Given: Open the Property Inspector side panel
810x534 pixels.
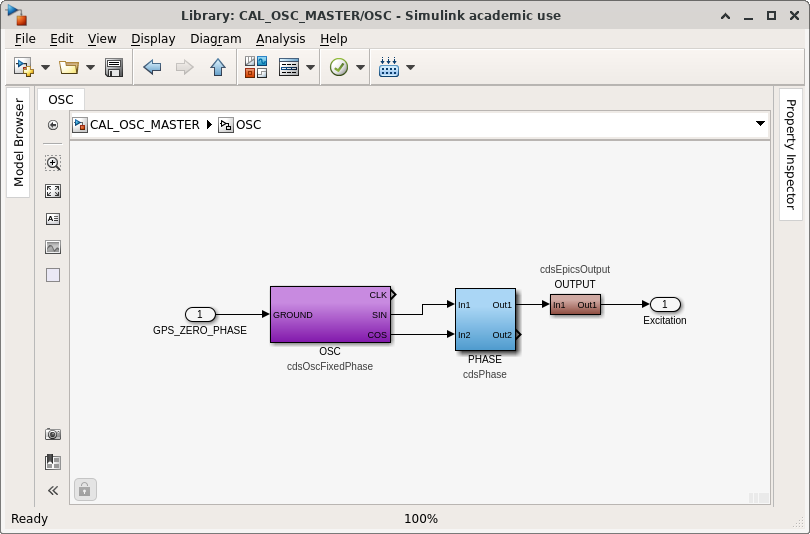Looking at the screenshot, I should [790, 154].
